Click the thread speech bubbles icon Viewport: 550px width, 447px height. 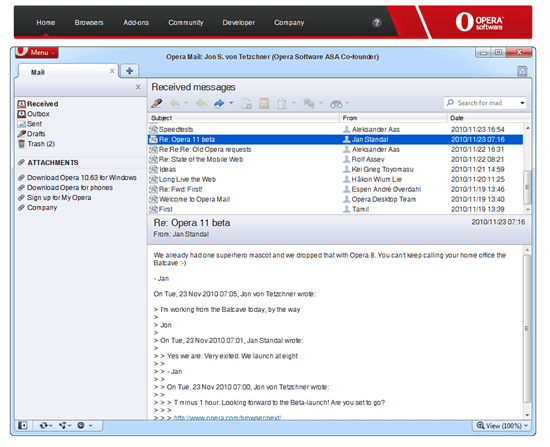[x=309, y=104]
